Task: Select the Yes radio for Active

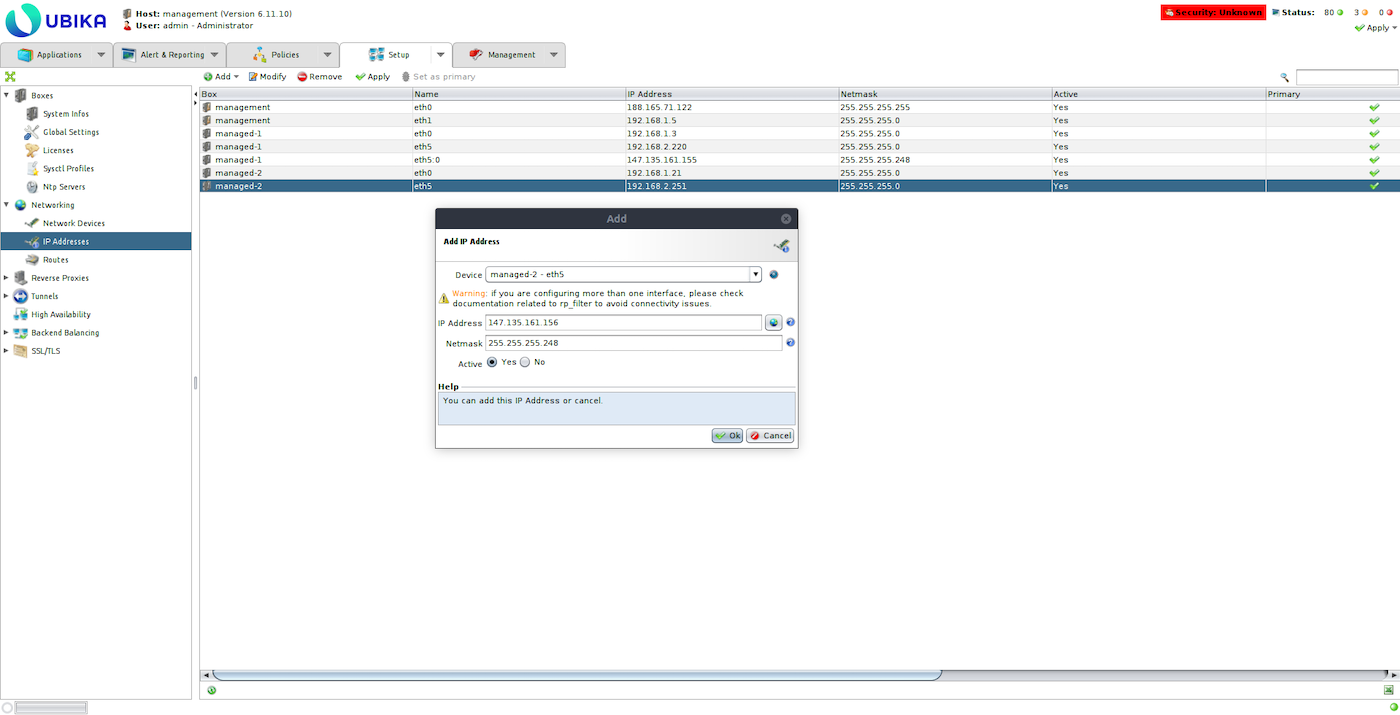Action: 492,362
